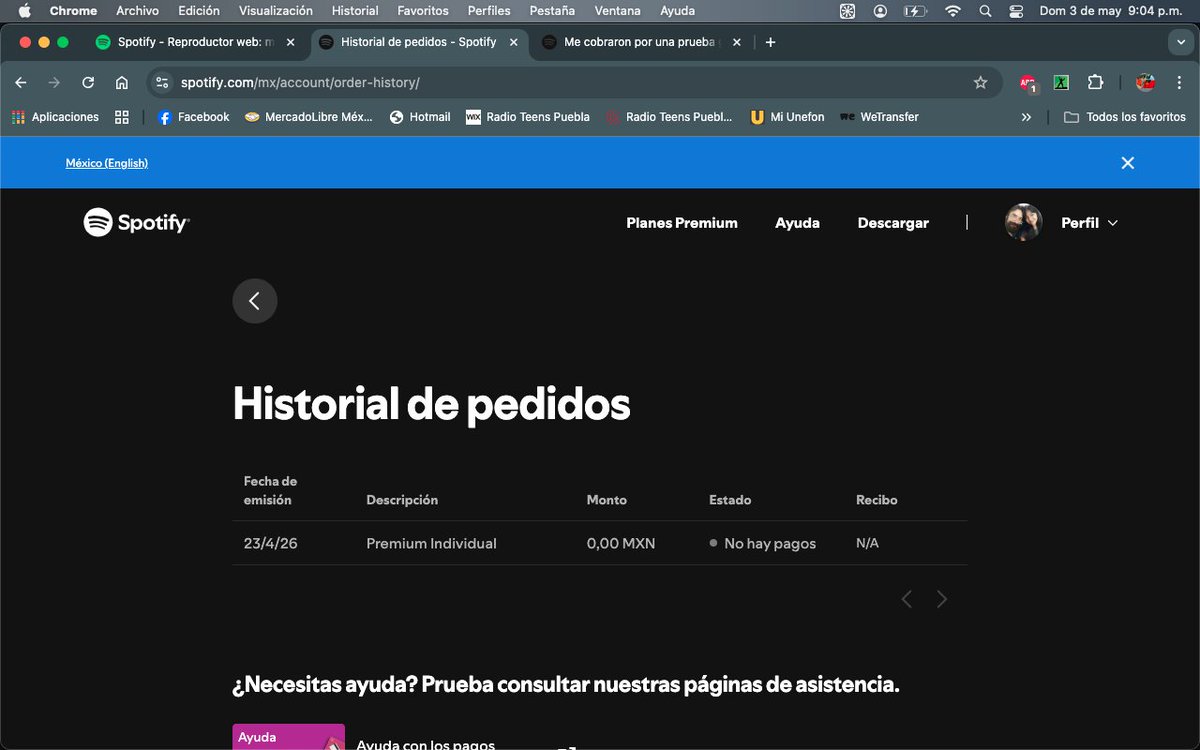This screenshot has width=1200, height=750.
Task: Bookmark this page with the star icon
Action: coord(980,83)
